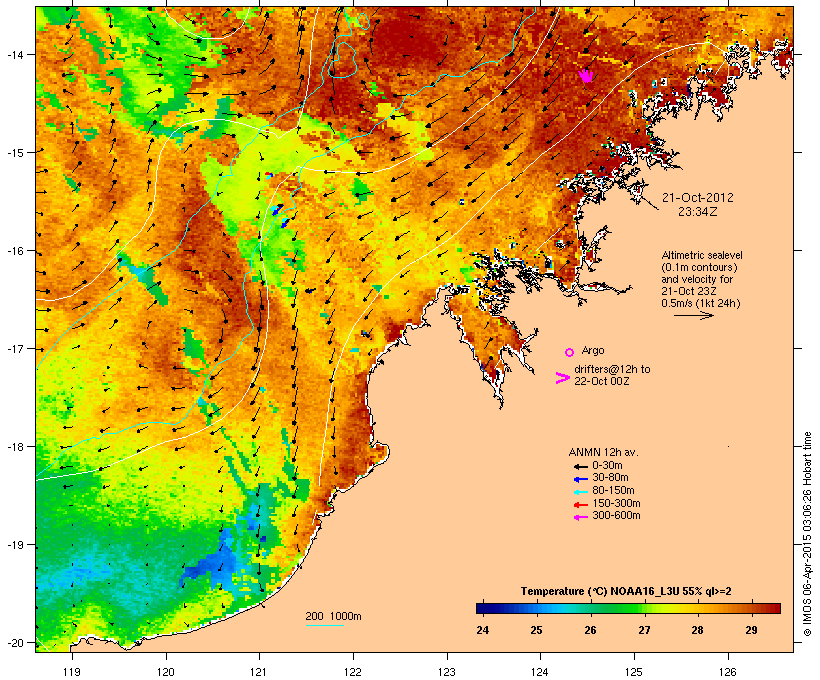This screenshot has height=680, width=820.
Task: Click the cyan 200m isobath legend line
Action: (324, 625)
